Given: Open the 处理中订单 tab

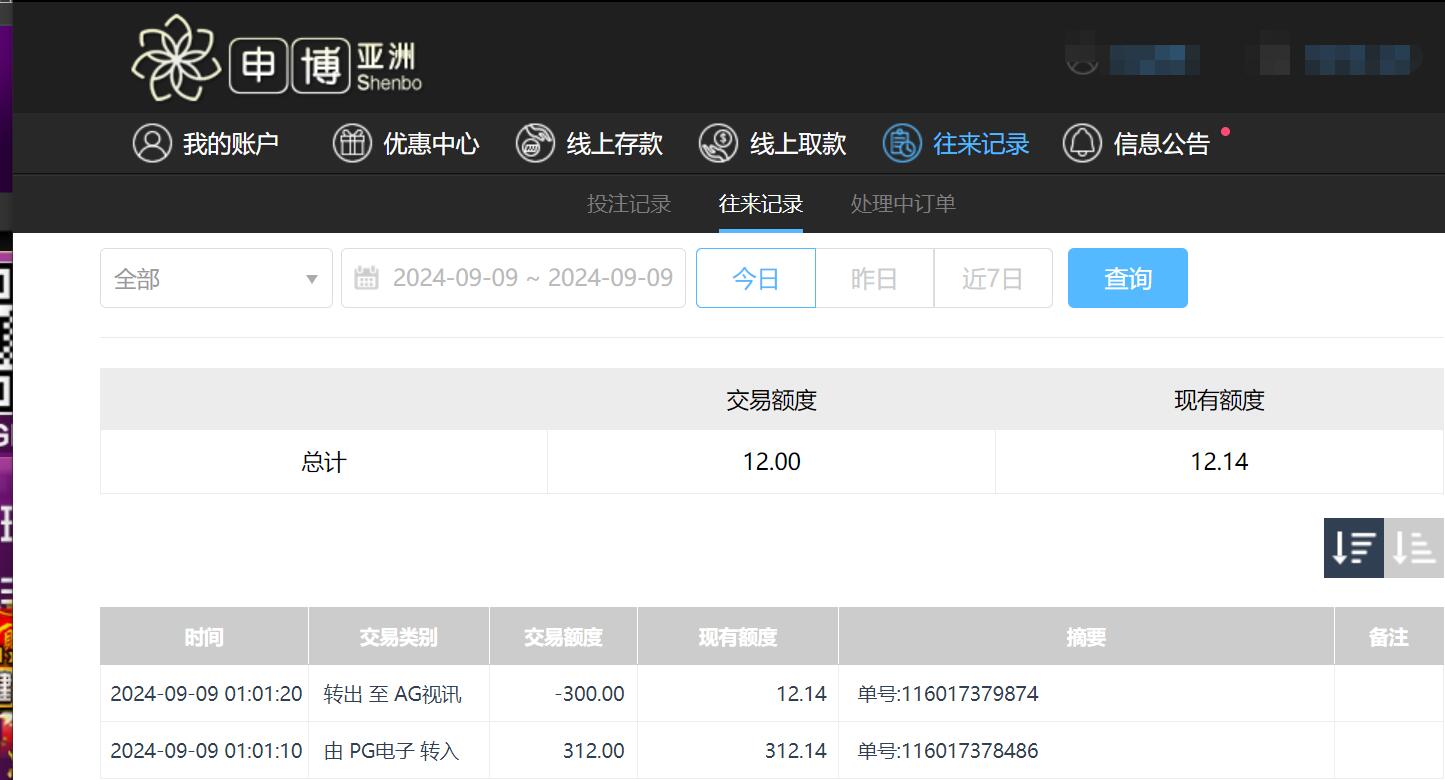Looking at the screenshot, I should [902, 204].
